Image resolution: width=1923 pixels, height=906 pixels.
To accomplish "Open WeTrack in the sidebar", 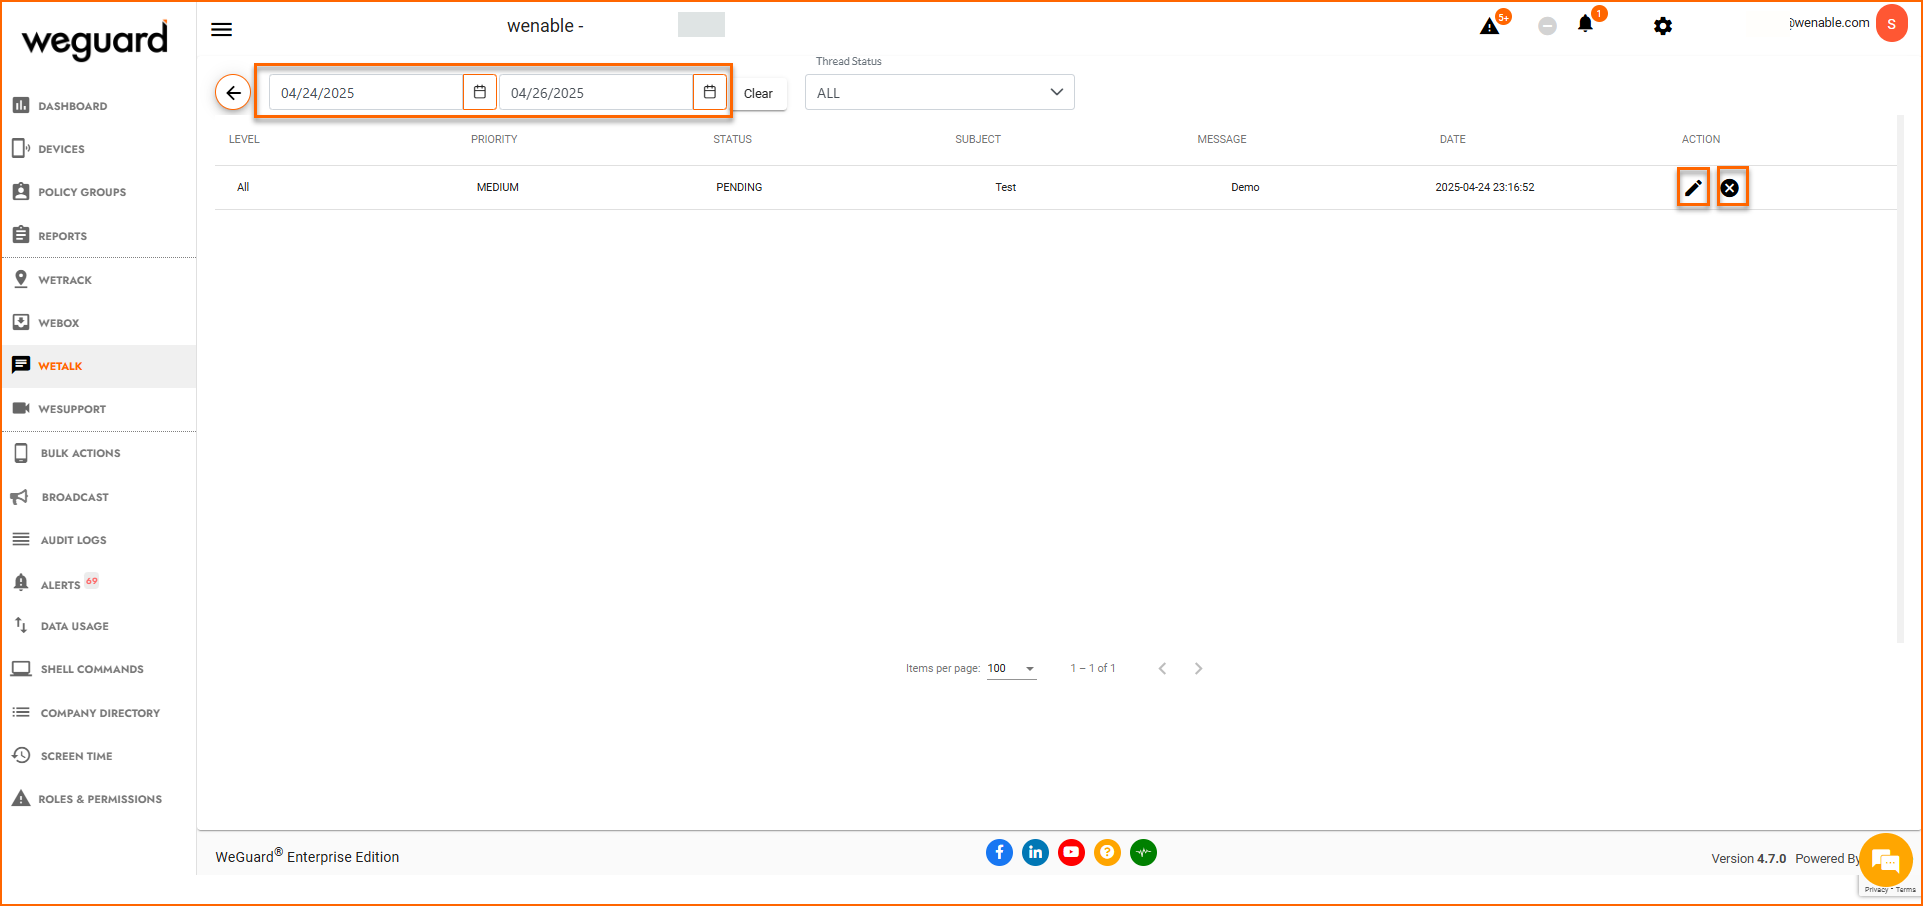I will 98,279.
